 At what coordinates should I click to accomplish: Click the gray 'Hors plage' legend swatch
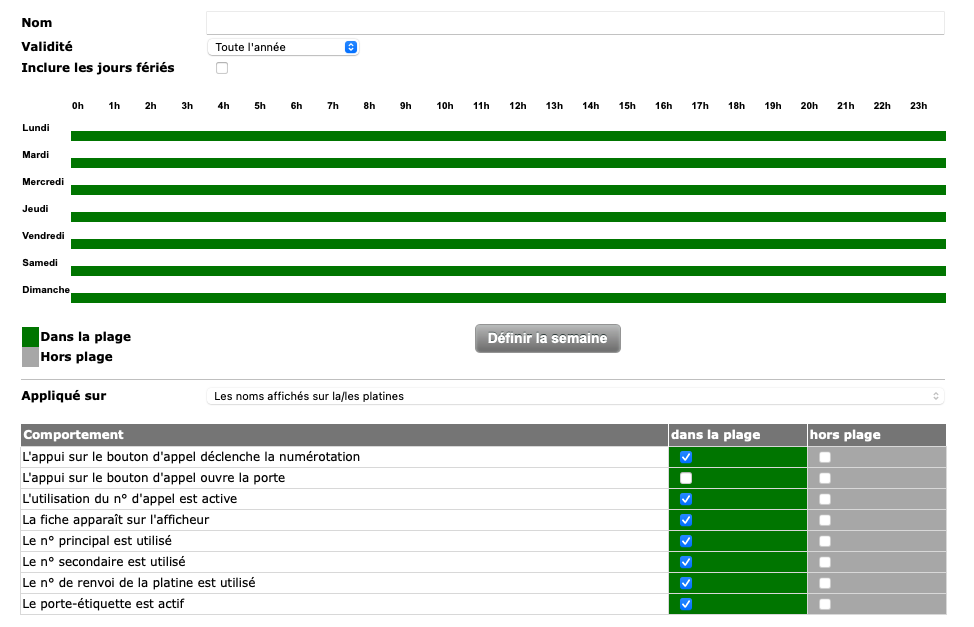tap(30, 357)
